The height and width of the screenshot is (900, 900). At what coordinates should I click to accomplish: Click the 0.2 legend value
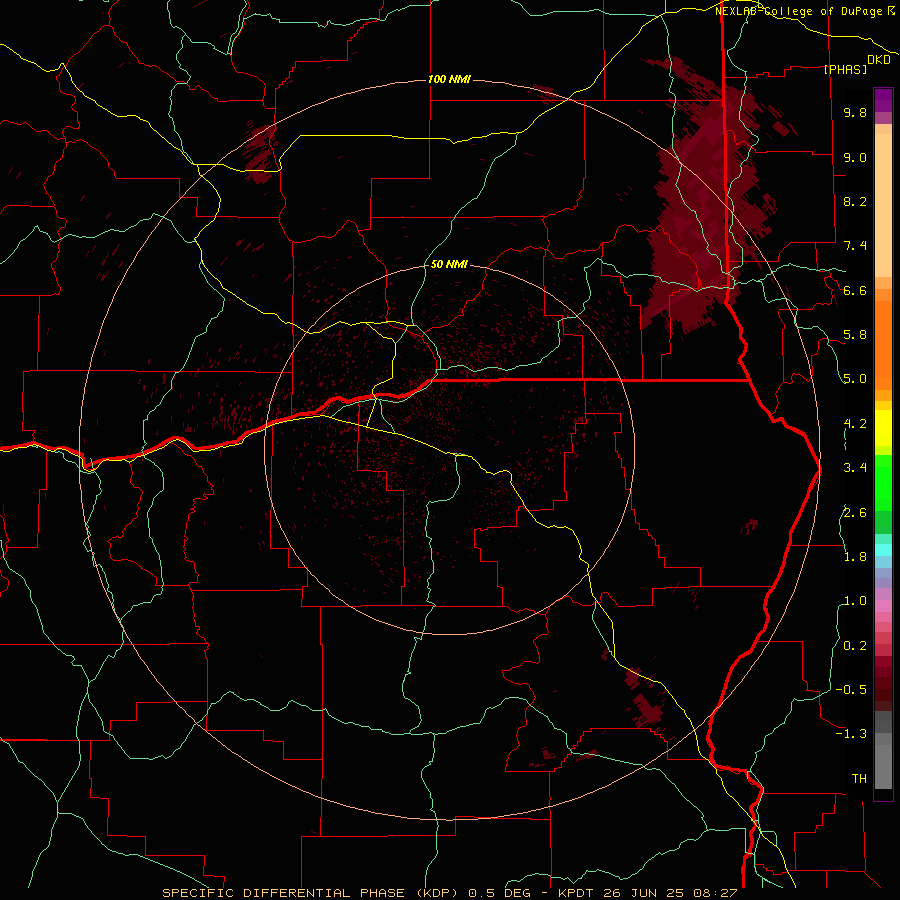point(855,646)
